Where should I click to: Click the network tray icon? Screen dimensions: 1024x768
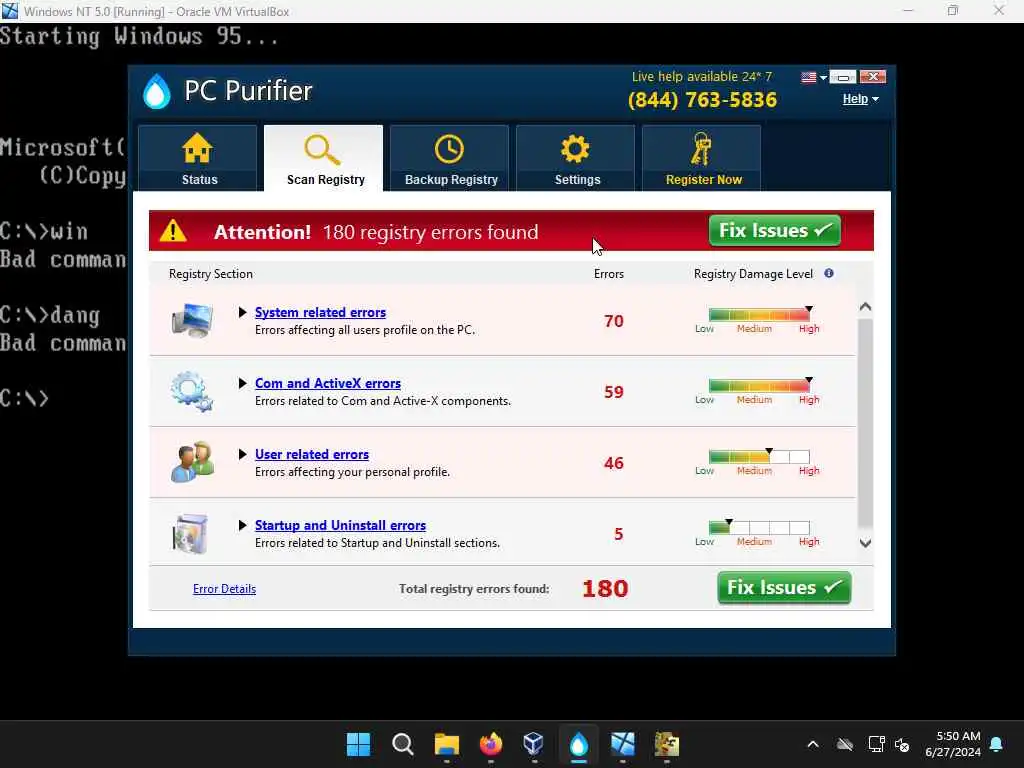(x=876, y=744)
